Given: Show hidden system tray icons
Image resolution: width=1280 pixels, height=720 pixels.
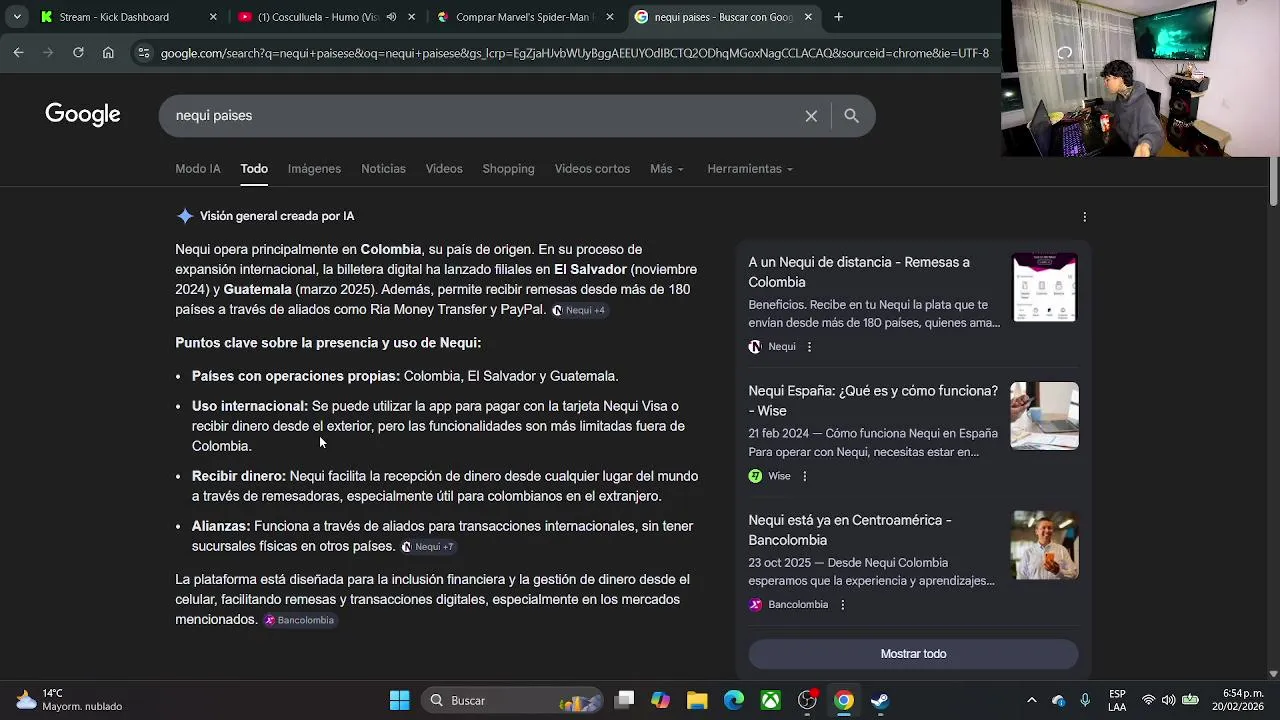Looking at the screenshot, I should [x=1032, y=701].
